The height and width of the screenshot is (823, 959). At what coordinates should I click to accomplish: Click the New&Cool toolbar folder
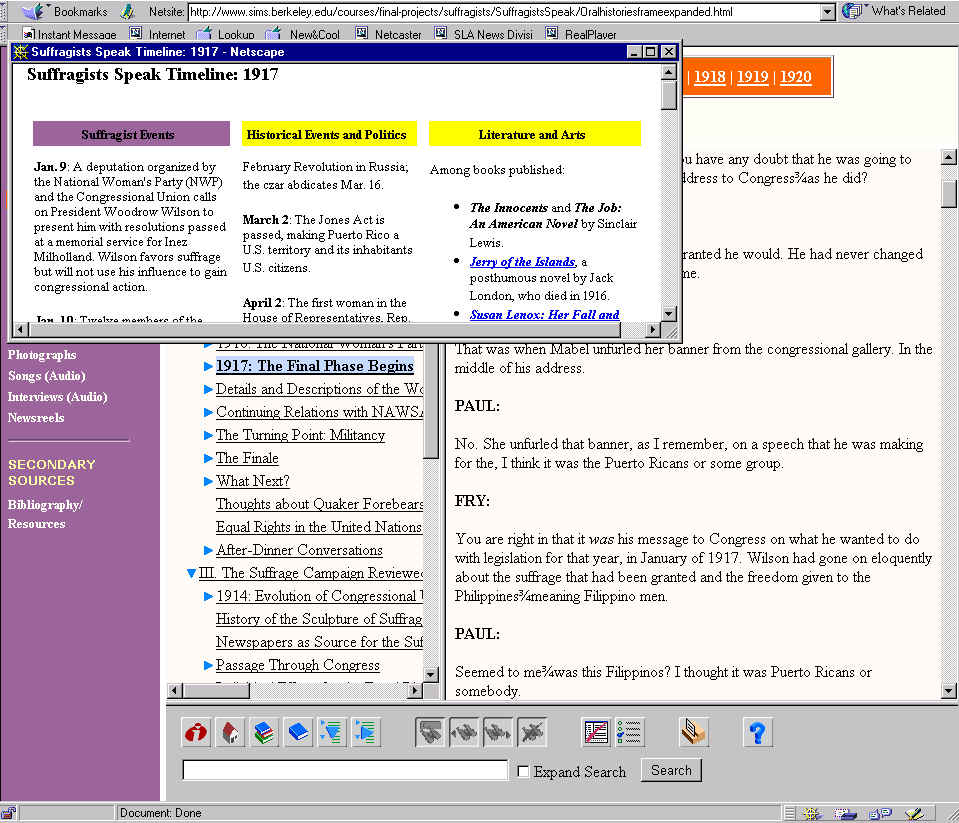[x=303, y=34]
